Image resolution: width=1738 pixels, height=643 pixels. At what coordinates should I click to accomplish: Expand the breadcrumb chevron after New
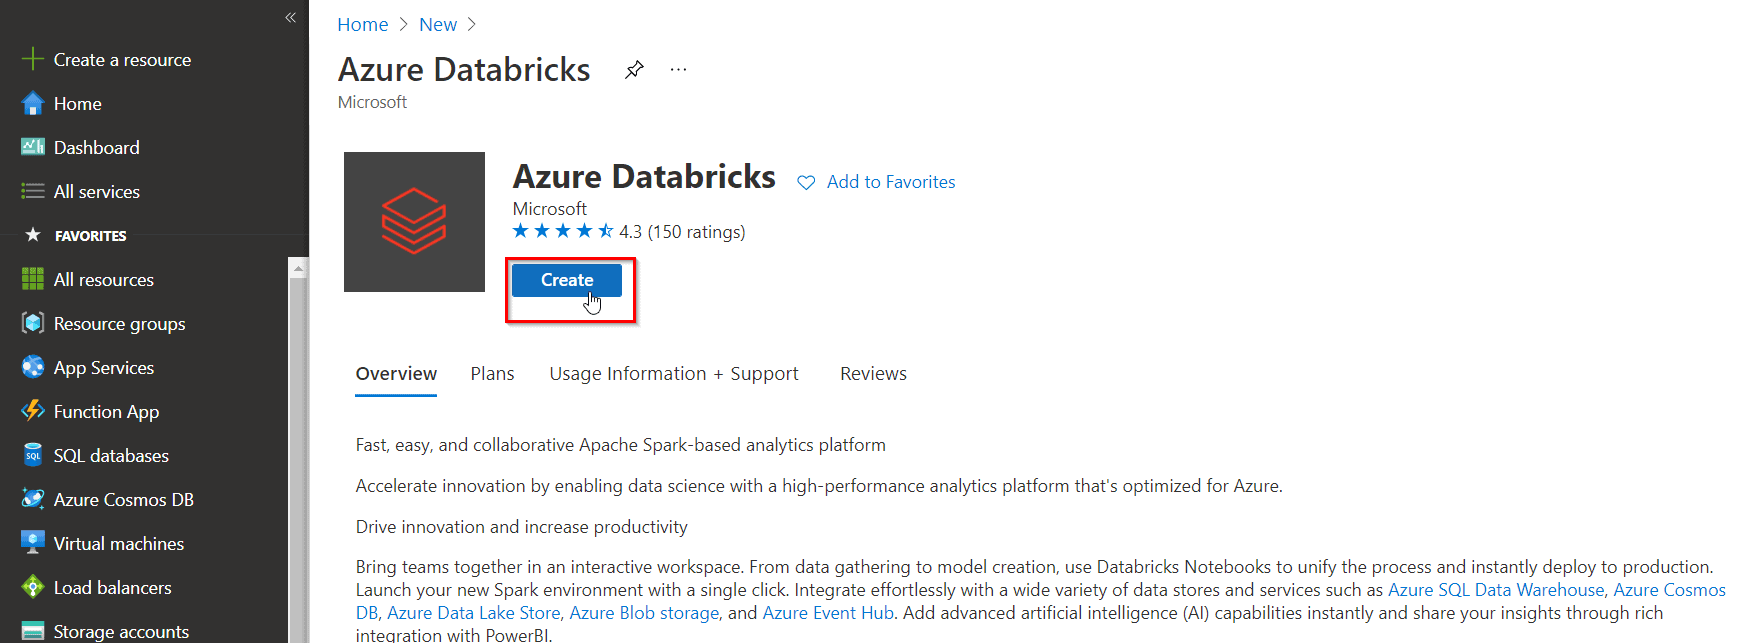tap(471, 23)
